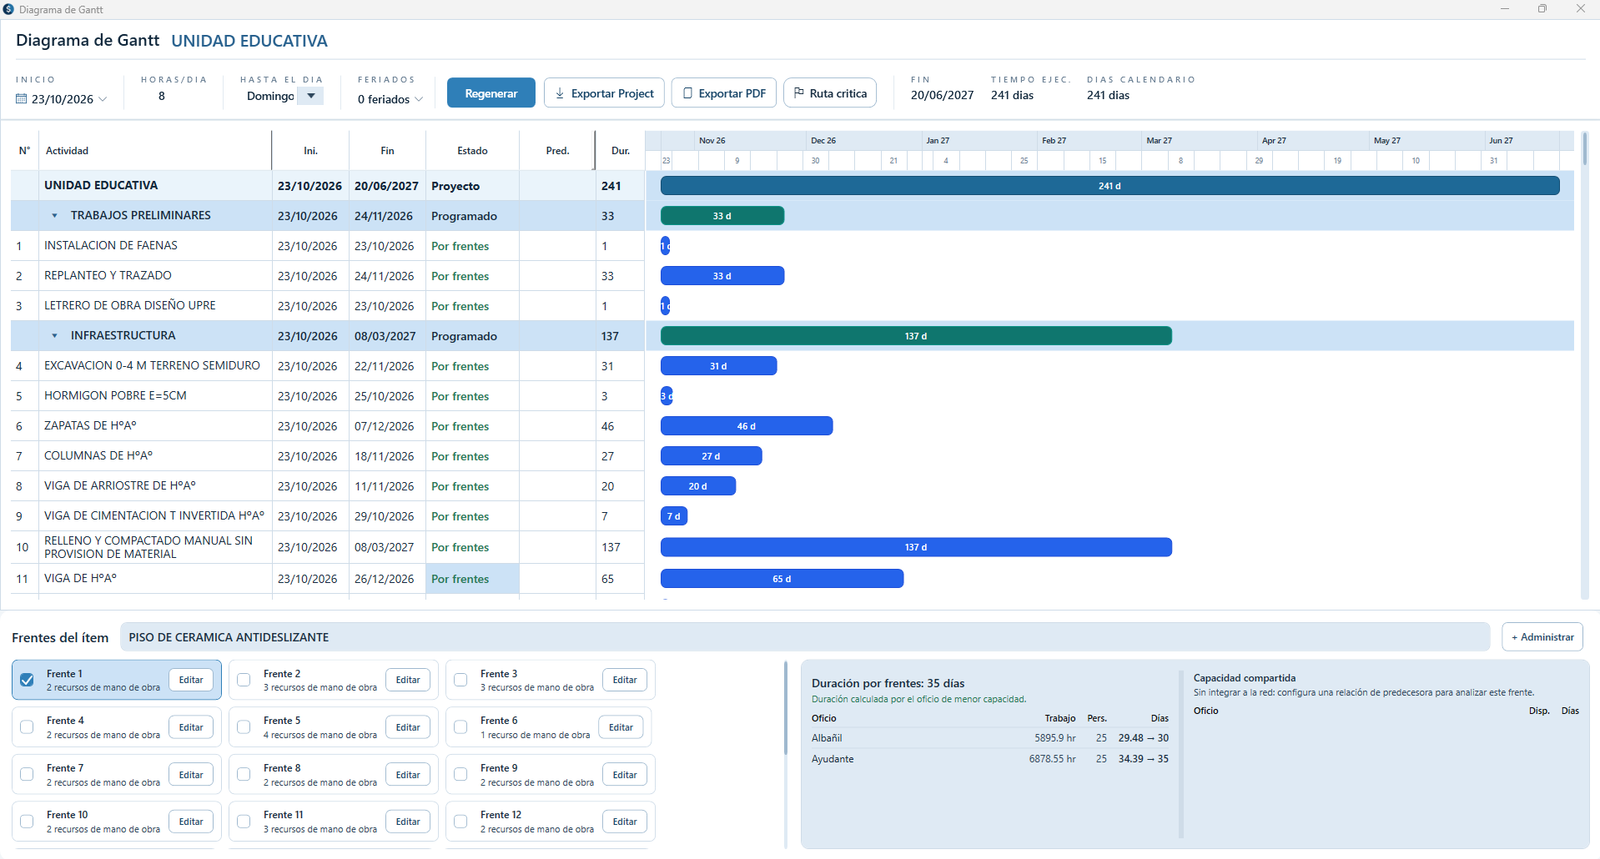
Task: Click the Pred. column header
Action: 558,151
